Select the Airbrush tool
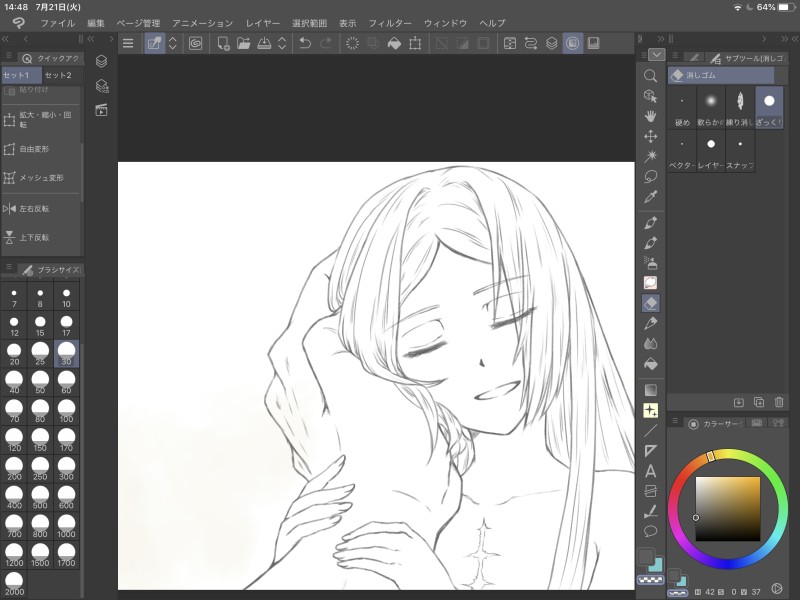Viewport: 800px width, 600px height. click(x=651, y=263)
